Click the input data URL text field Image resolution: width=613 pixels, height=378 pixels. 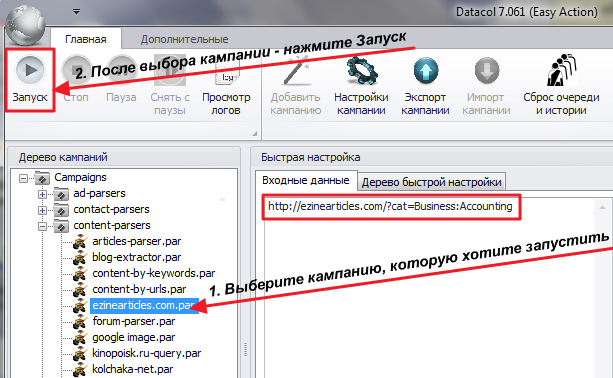(x=391, y=207)
